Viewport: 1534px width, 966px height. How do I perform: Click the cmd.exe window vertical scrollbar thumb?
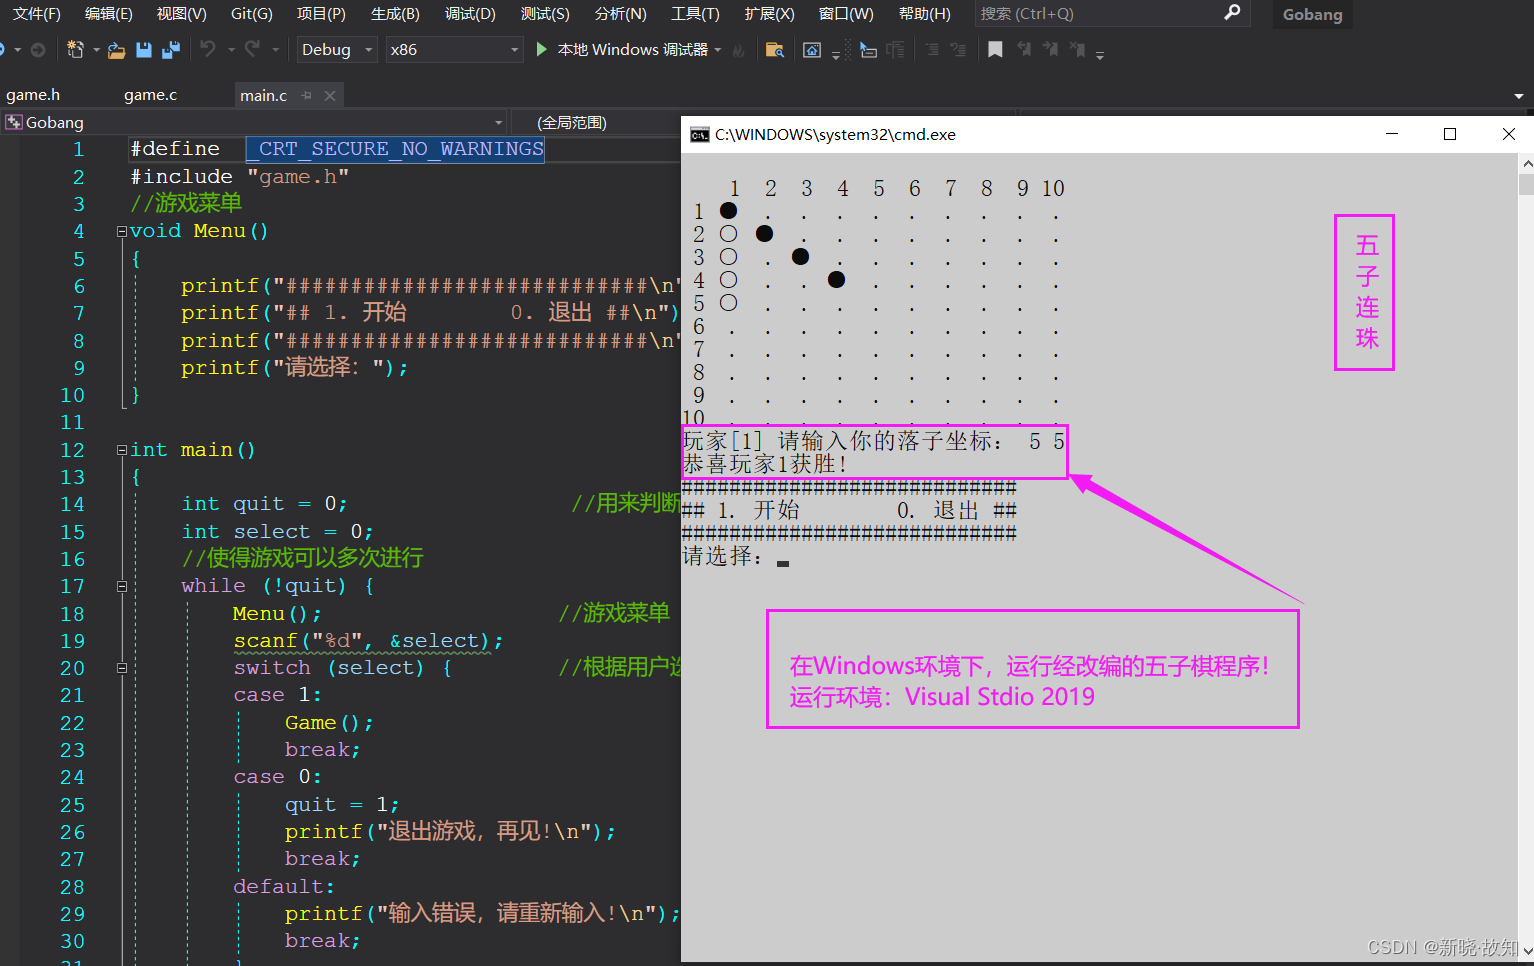point(1526,184)
